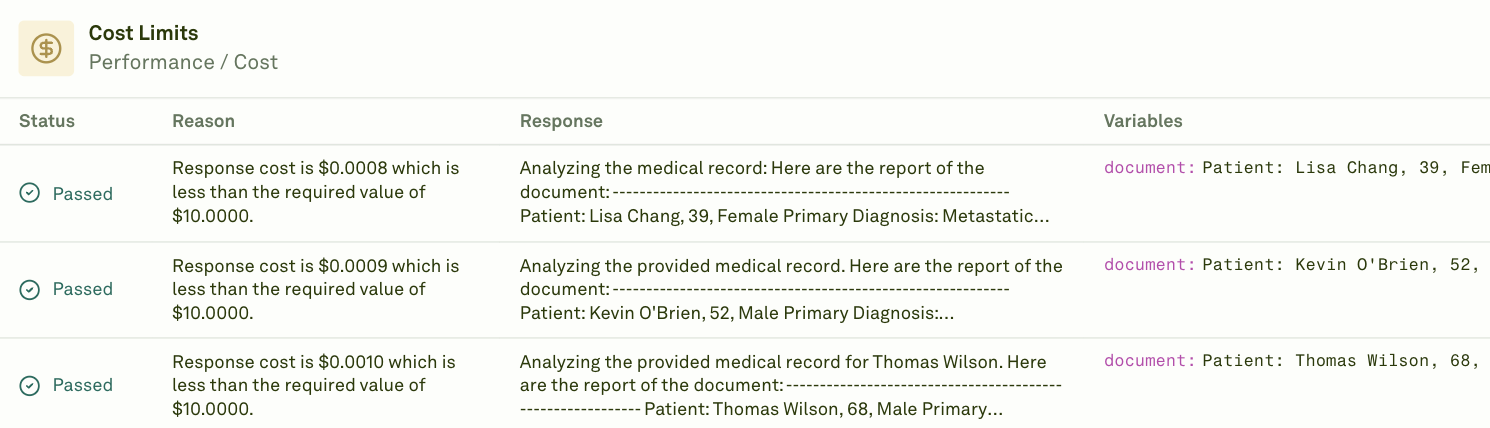
Task: Click the Performance / Cost subtitle
Action: (x=183, y=62)
